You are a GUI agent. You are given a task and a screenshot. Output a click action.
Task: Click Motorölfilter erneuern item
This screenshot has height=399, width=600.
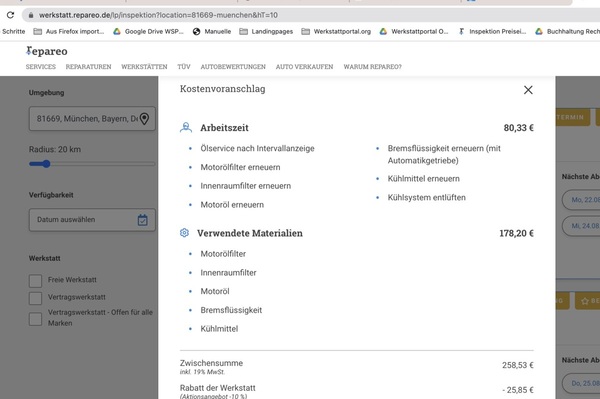(x=240, y=167)
